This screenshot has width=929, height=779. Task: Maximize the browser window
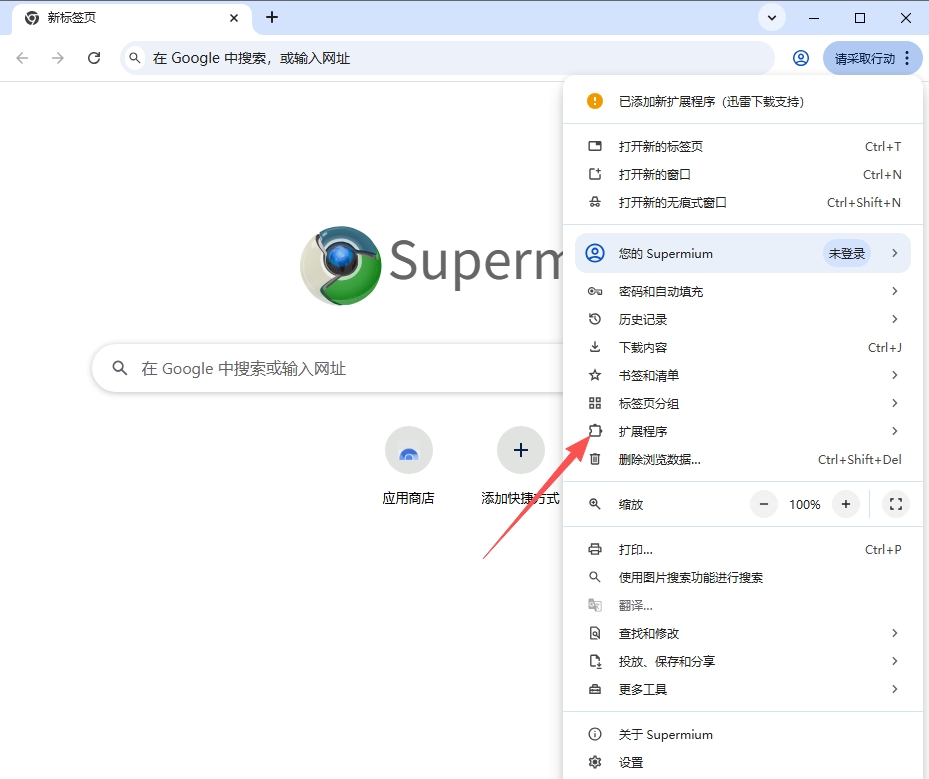click(x=860, y=18)
